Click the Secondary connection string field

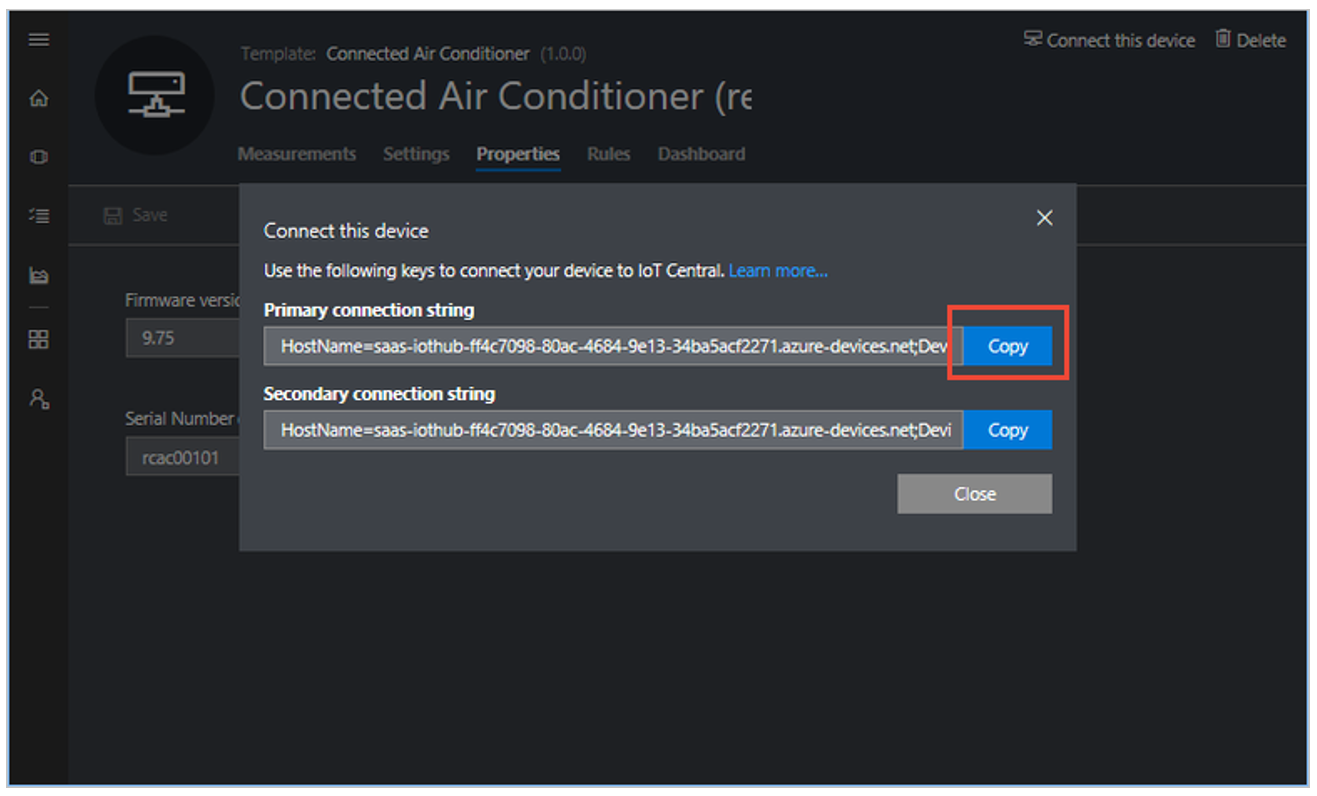(613, 429)
